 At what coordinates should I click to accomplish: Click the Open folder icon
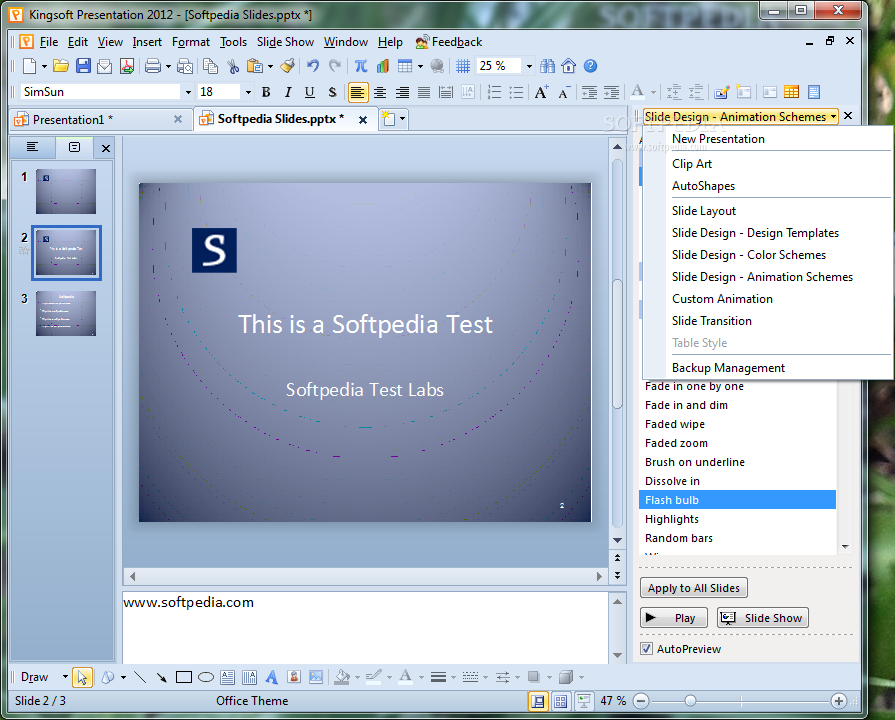click(x=61, y=66)
